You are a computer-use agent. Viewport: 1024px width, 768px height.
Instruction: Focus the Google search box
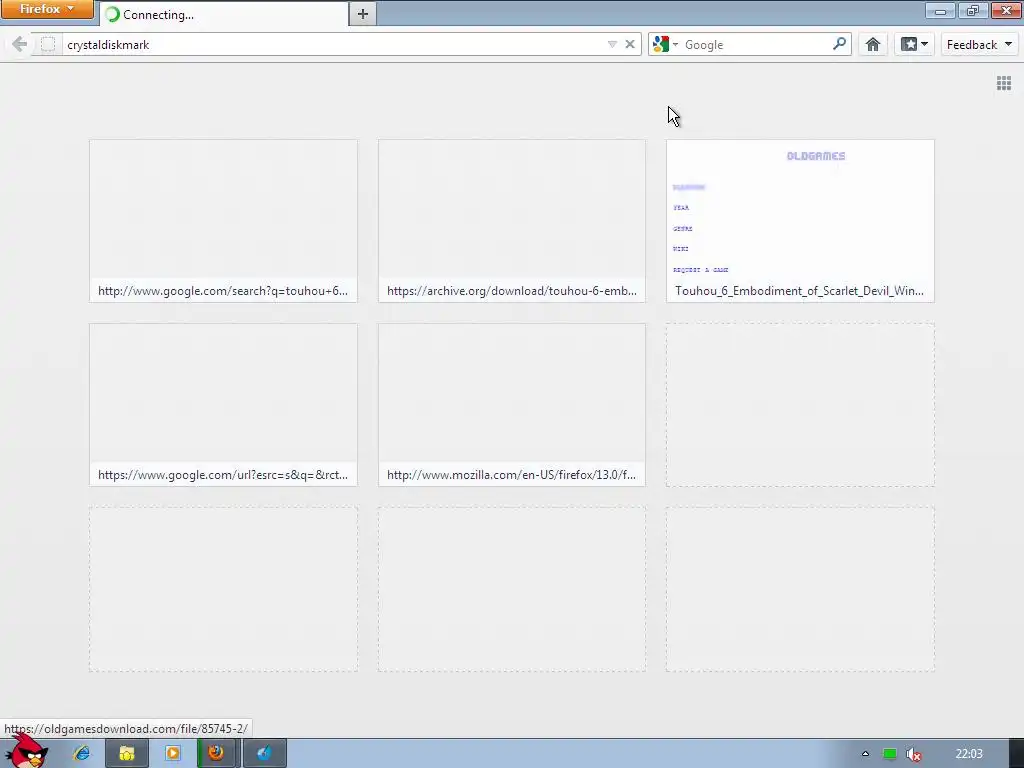coord(756,44)
